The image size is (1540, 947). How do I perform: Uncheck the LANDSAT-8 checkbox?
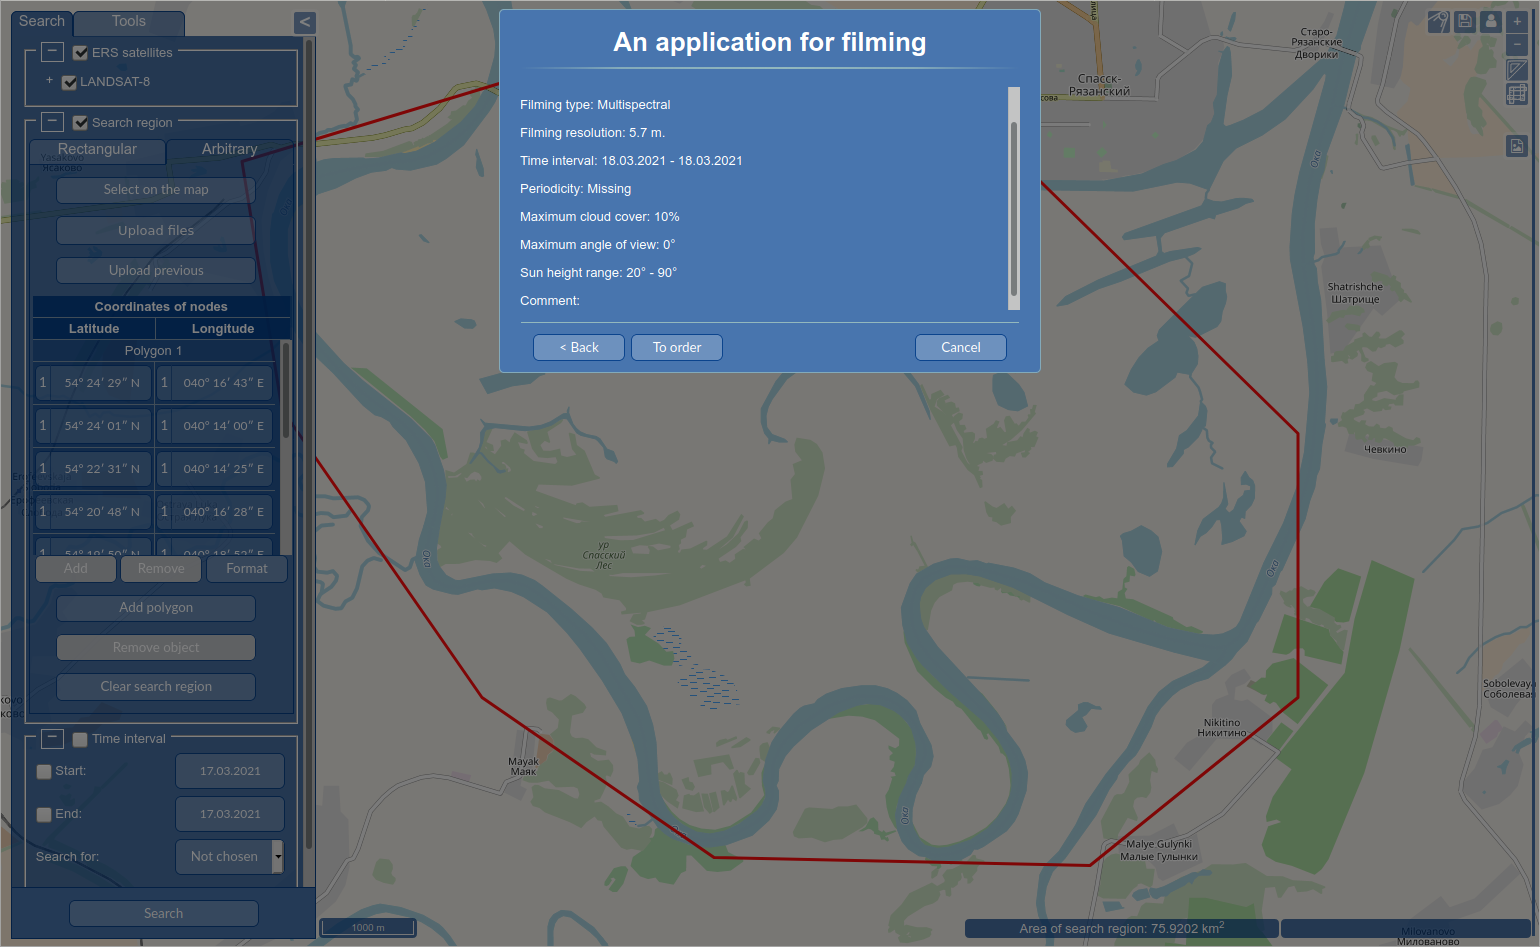pos(69,82)
